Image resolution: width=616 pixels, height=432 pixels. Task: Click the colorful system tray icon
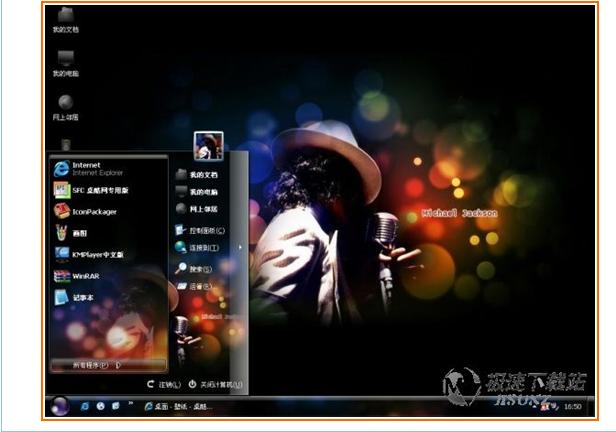point(545,407)
